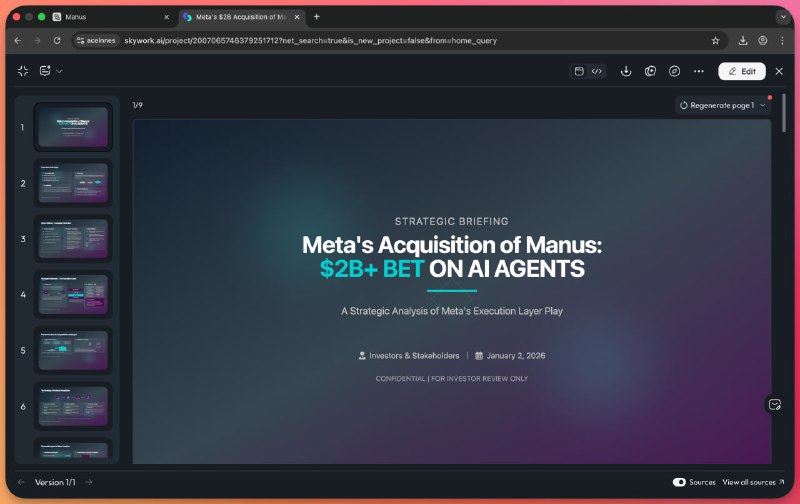
Task: Select slide 6 thumbnail
Action: (x=73, y=406)
